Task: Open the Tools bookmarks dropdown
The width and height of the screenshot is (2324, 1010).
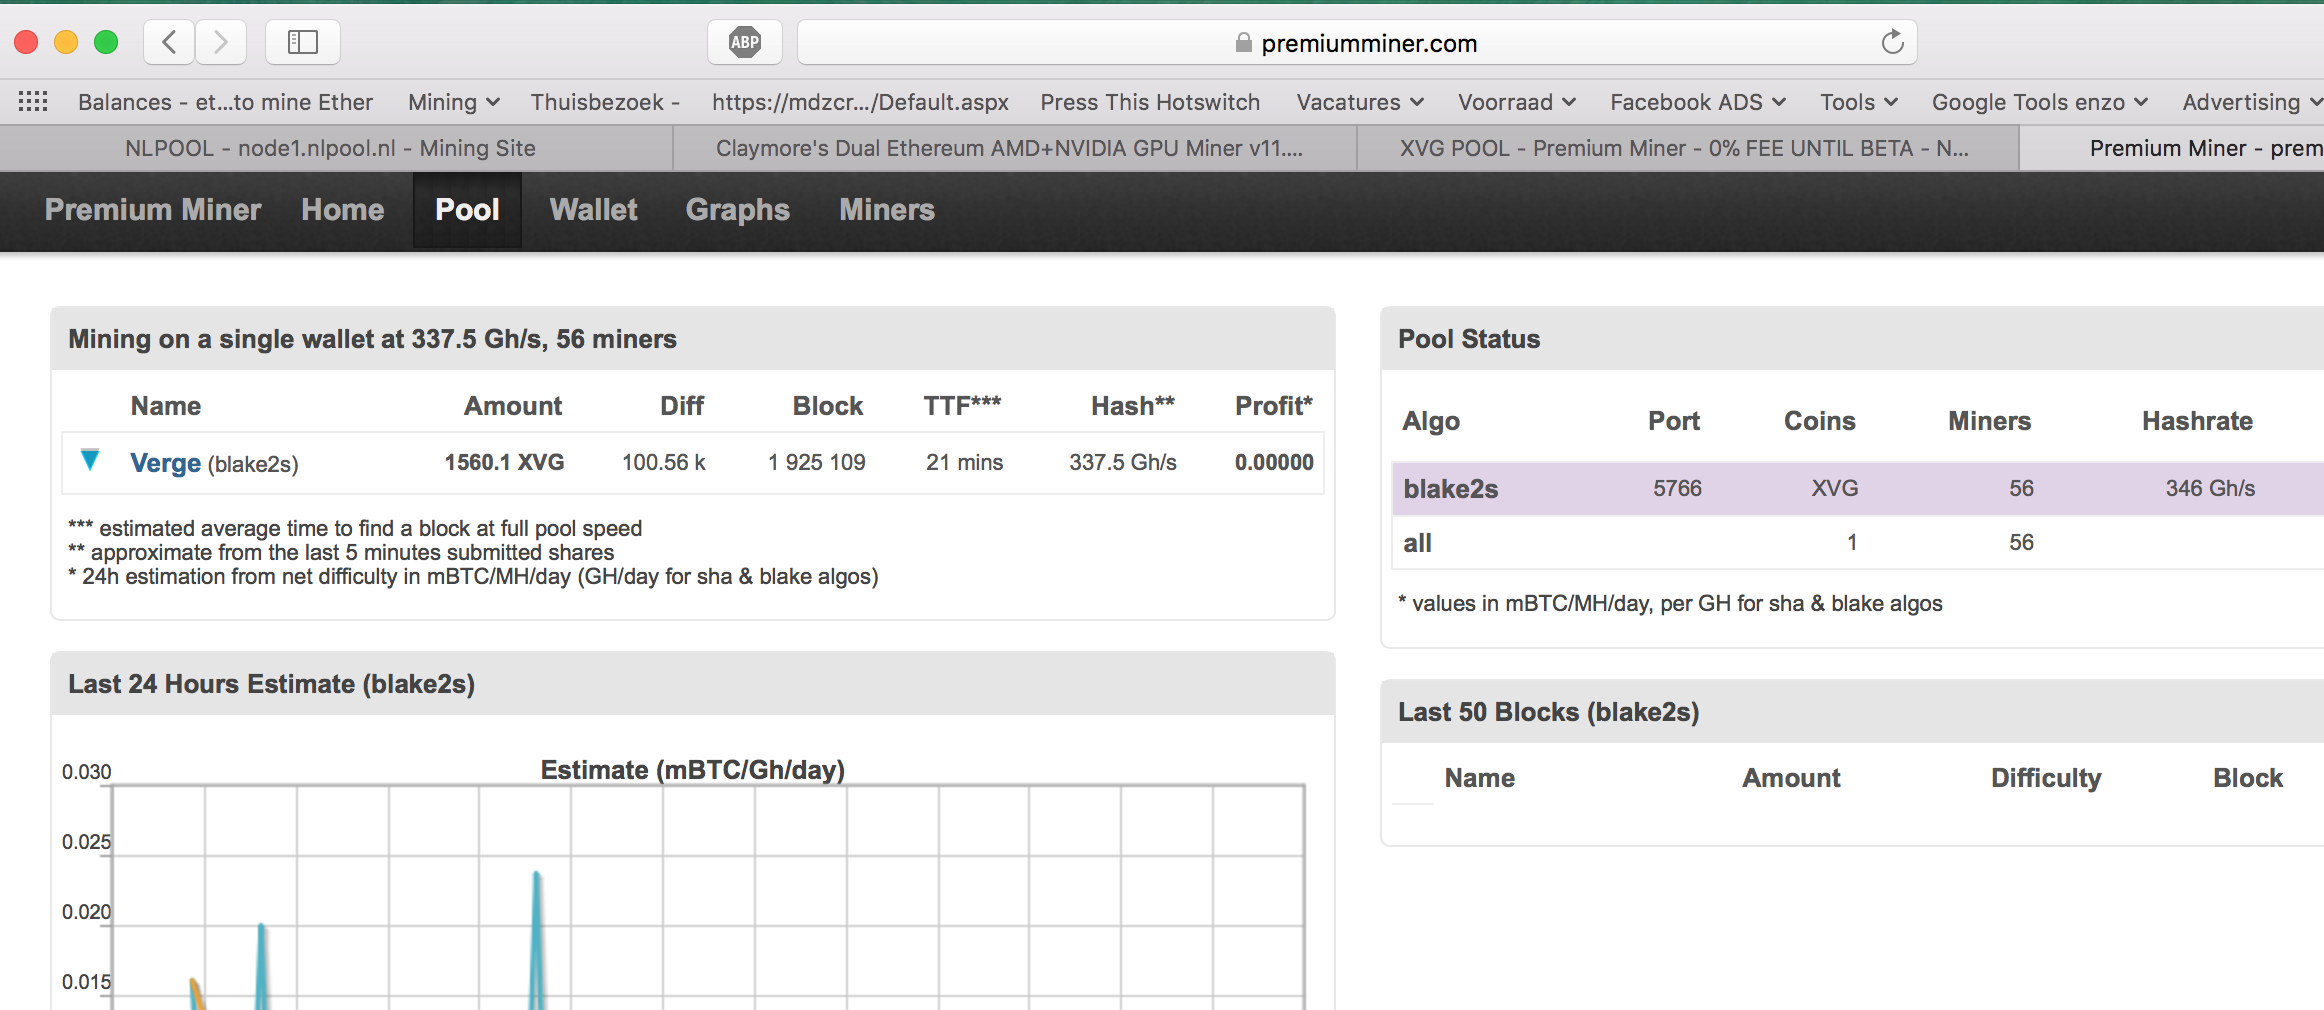Action: (1859, 102)
